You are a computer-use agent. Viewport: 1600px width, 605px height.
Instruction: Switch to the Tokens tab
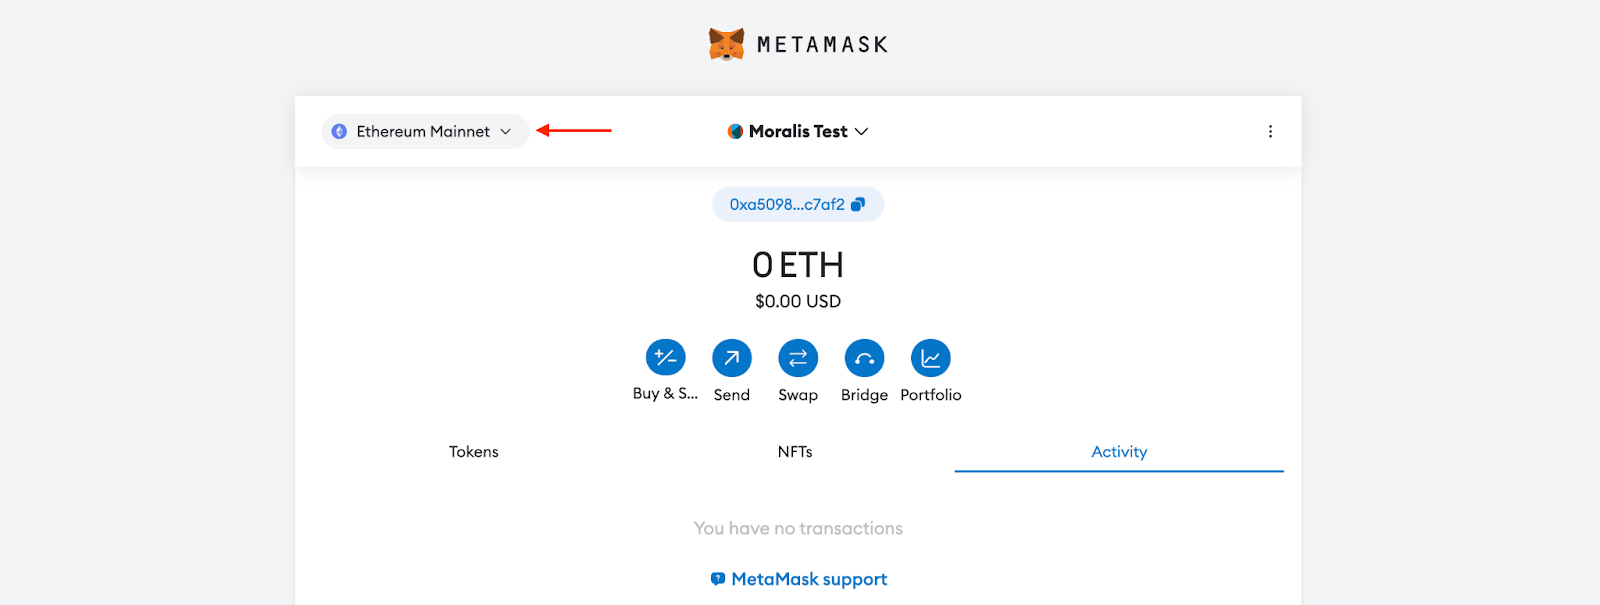coord(473,451)
